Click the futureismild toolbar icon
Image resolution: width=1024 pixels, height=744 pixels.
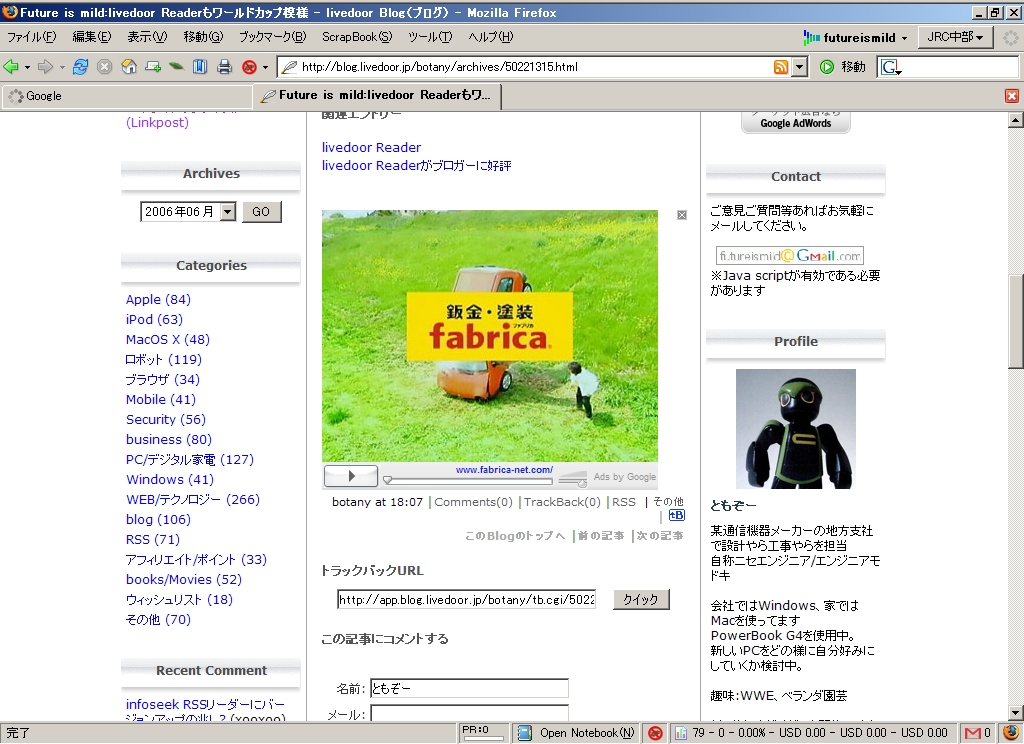[x=811, y=38]
